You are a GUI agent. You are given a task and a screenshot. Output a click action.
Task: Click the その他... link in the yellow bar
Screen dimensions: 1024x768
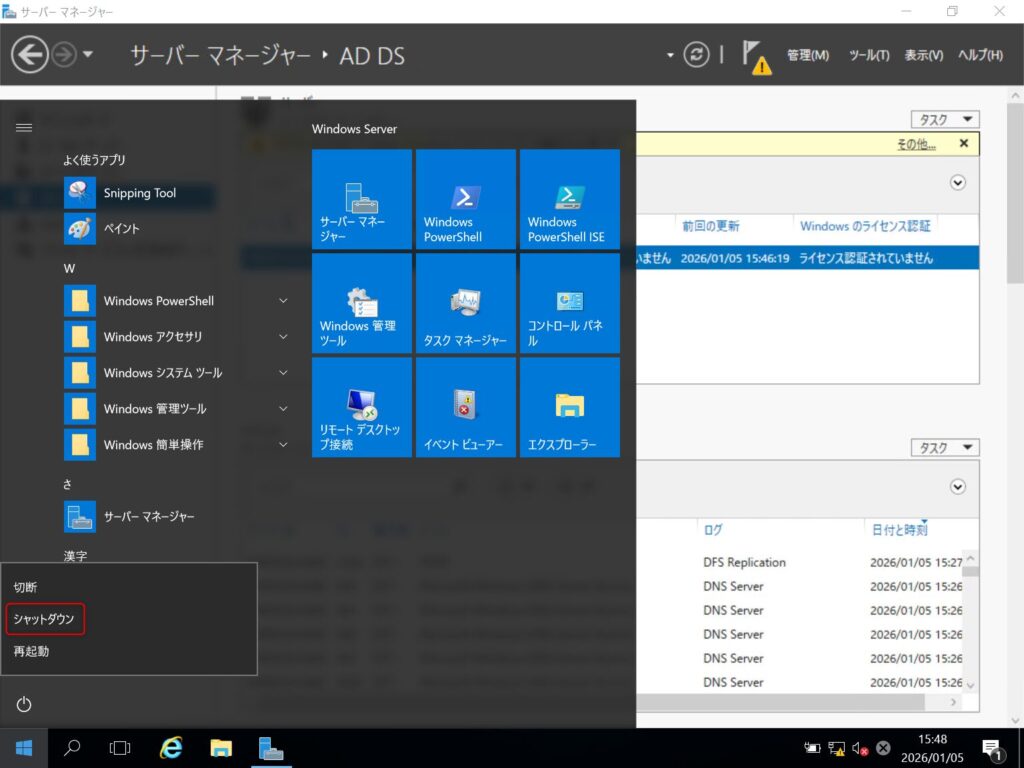click(x=916, y=144)
